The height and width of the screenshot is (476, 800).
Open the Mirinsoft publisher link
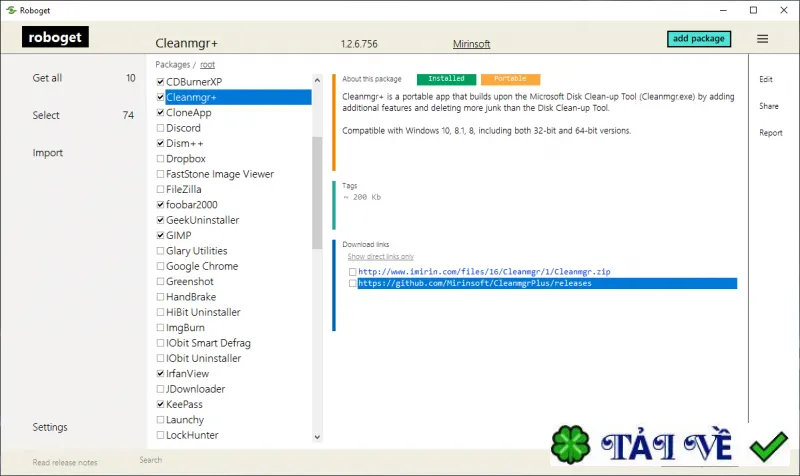coord(471,44)
